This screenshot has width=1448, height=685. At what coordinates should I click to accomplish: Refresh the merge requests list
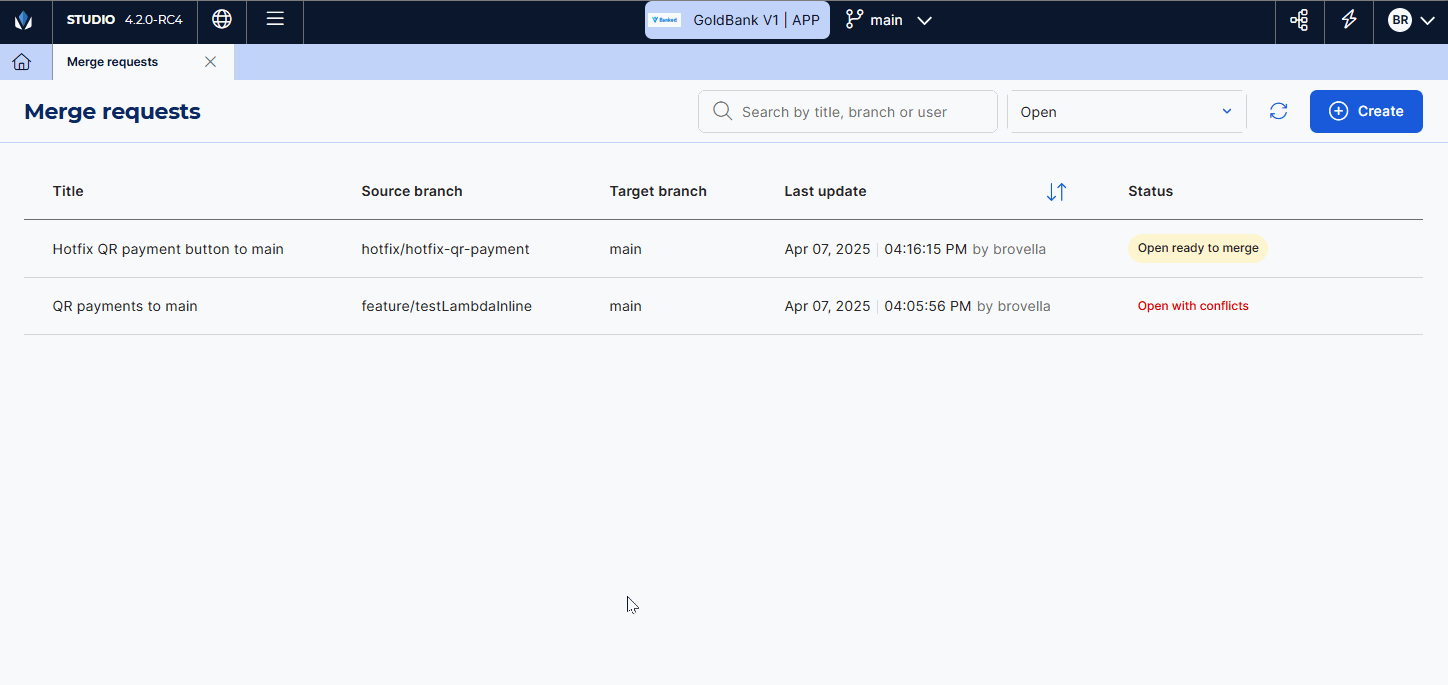1278,111
